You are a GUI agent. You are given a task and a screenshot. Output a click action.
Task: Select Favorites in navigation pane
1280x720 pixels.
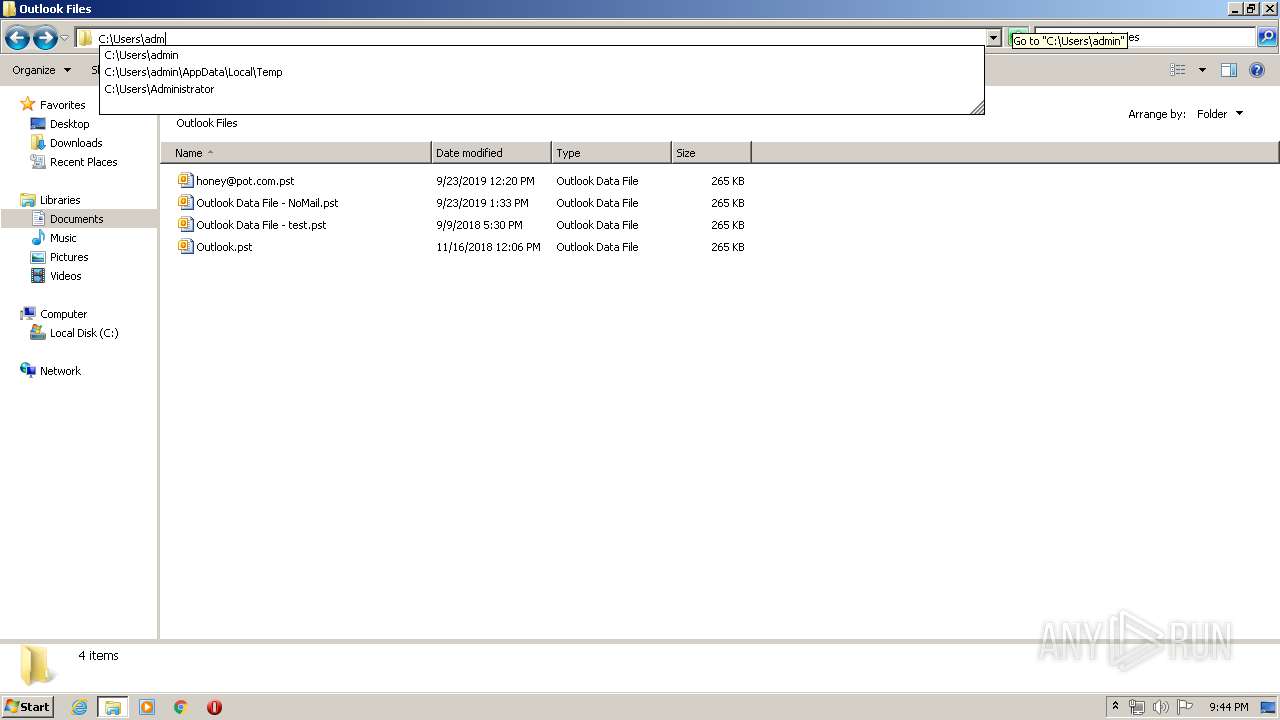tap(62, 105)
